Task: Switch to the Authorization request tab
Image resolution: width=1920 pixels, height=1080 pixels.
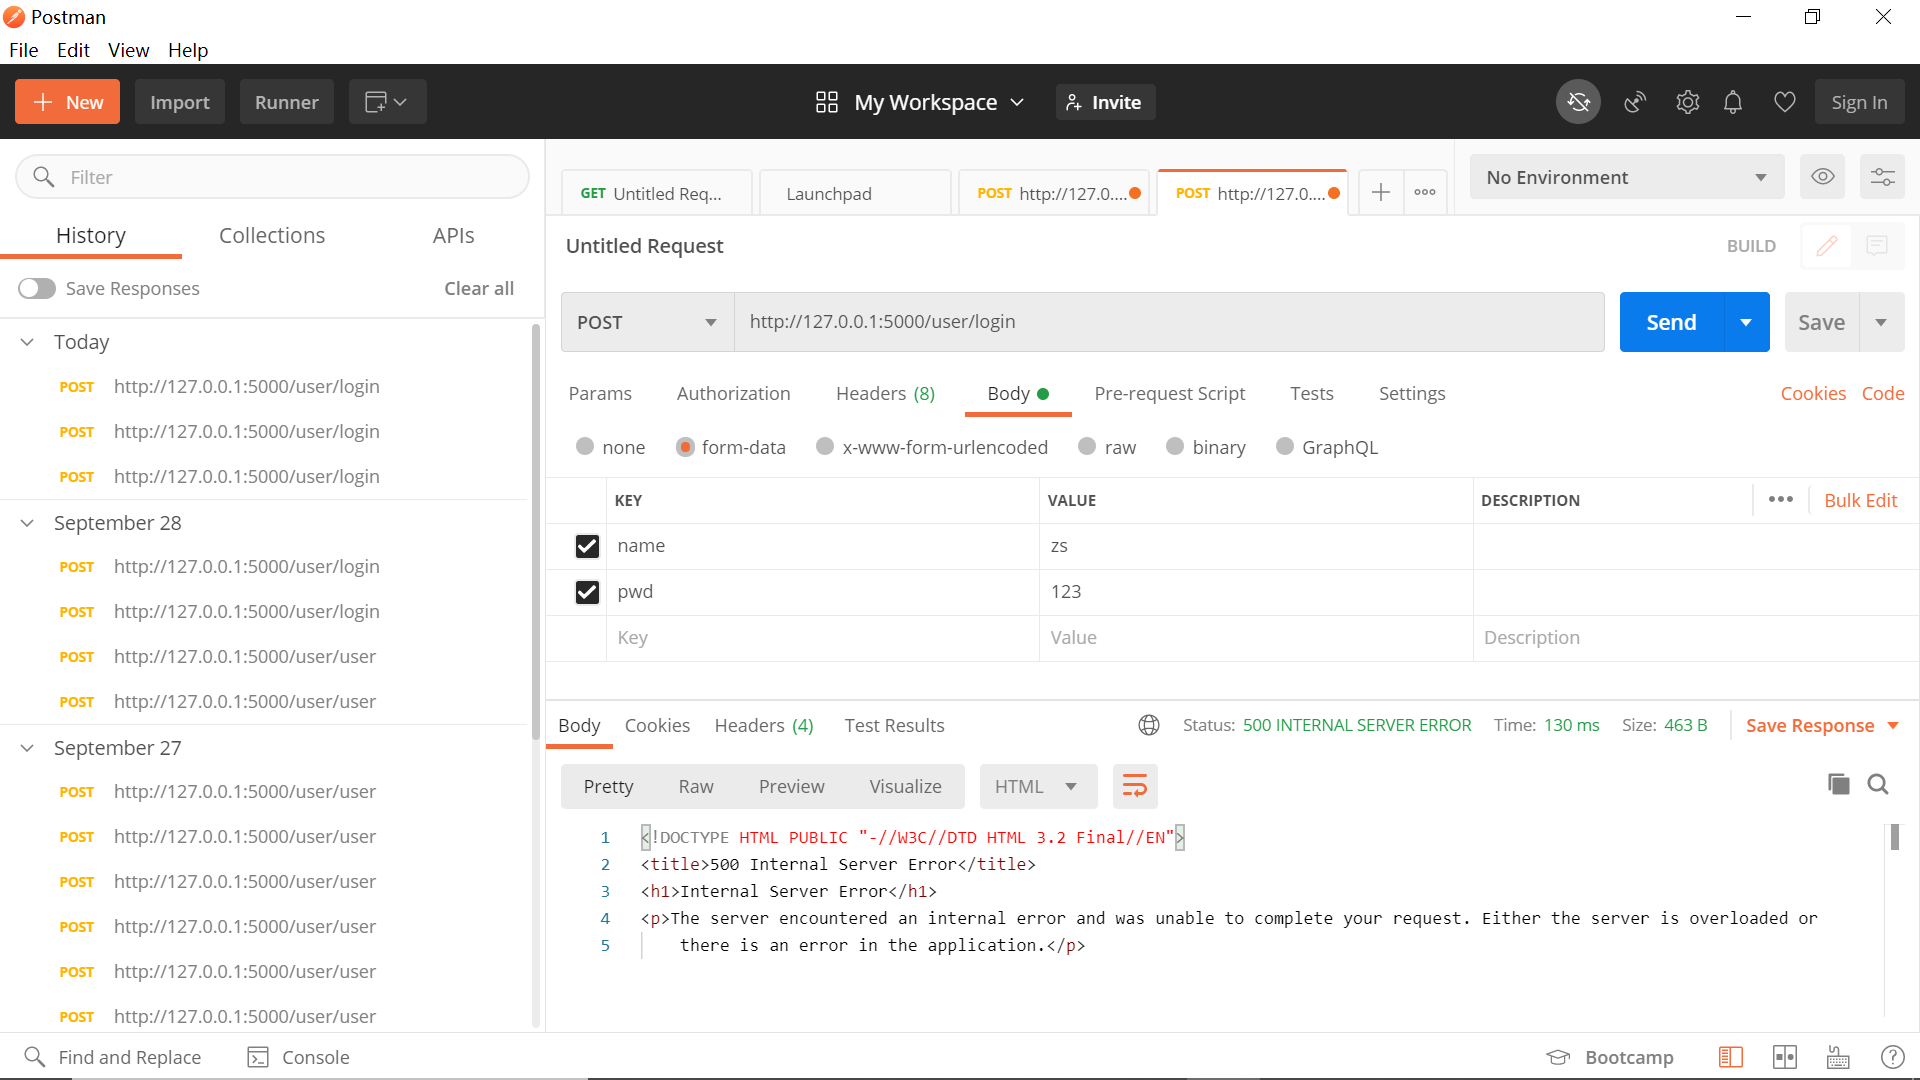Action: pos(733,393)
